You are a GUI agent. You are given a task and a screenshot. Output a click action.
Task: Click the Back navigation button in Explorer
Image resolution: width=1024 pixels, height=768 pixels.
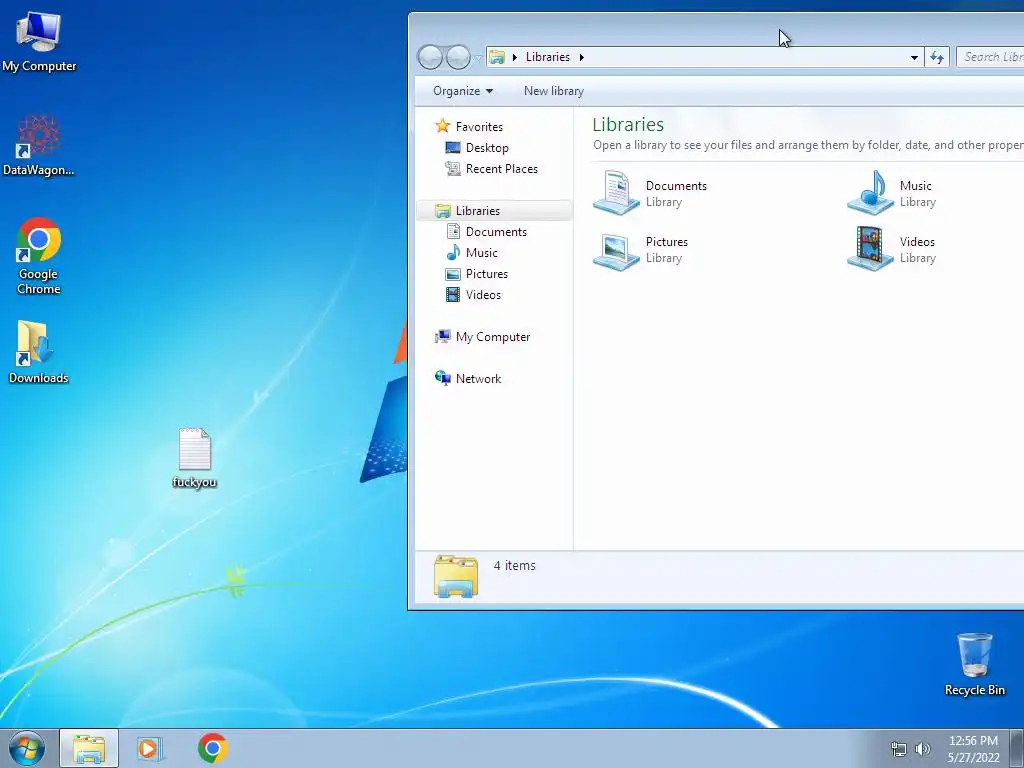pos(430,57)
